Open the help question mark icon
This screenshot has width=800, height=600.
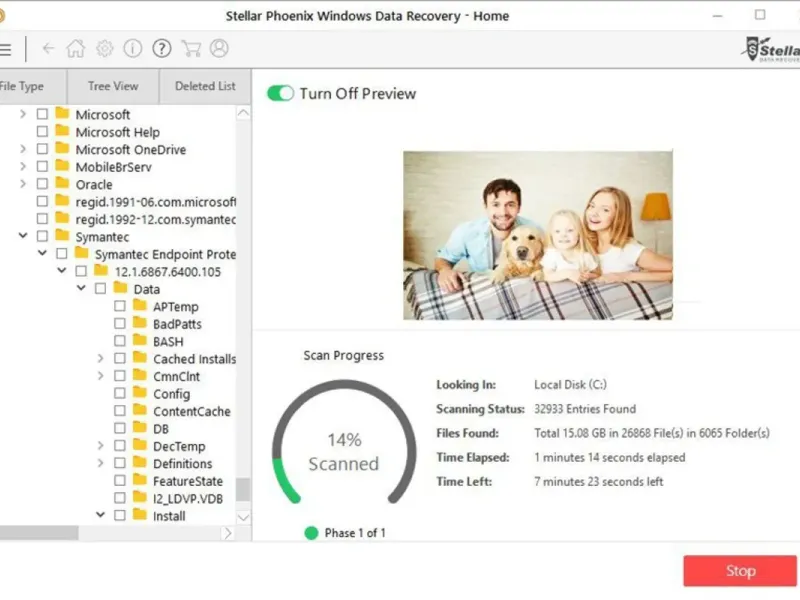point(162,48)
